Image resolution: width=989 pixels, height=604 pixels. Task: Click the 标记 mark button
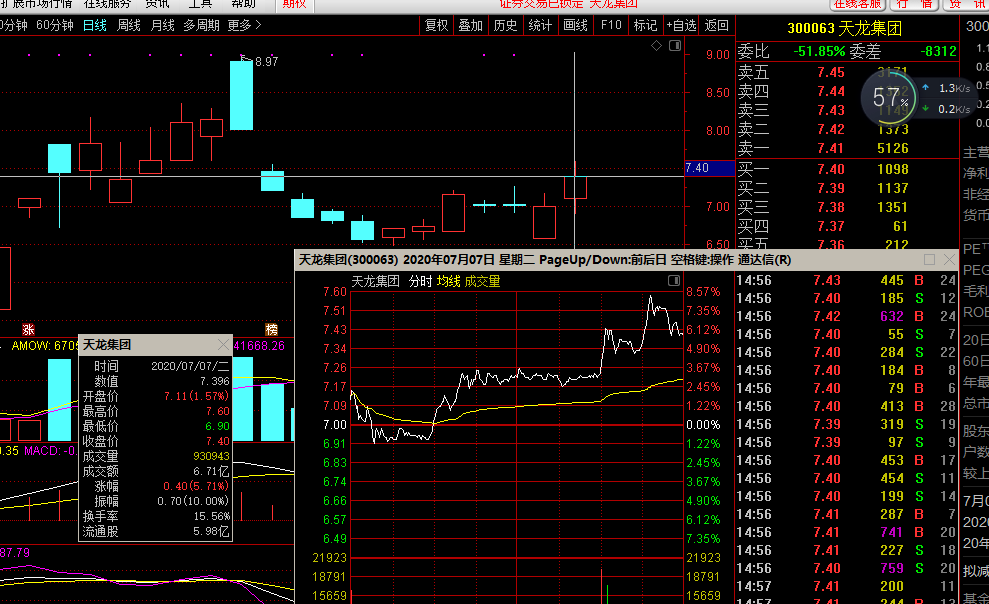pyautogui.click(x=645, y=25)
